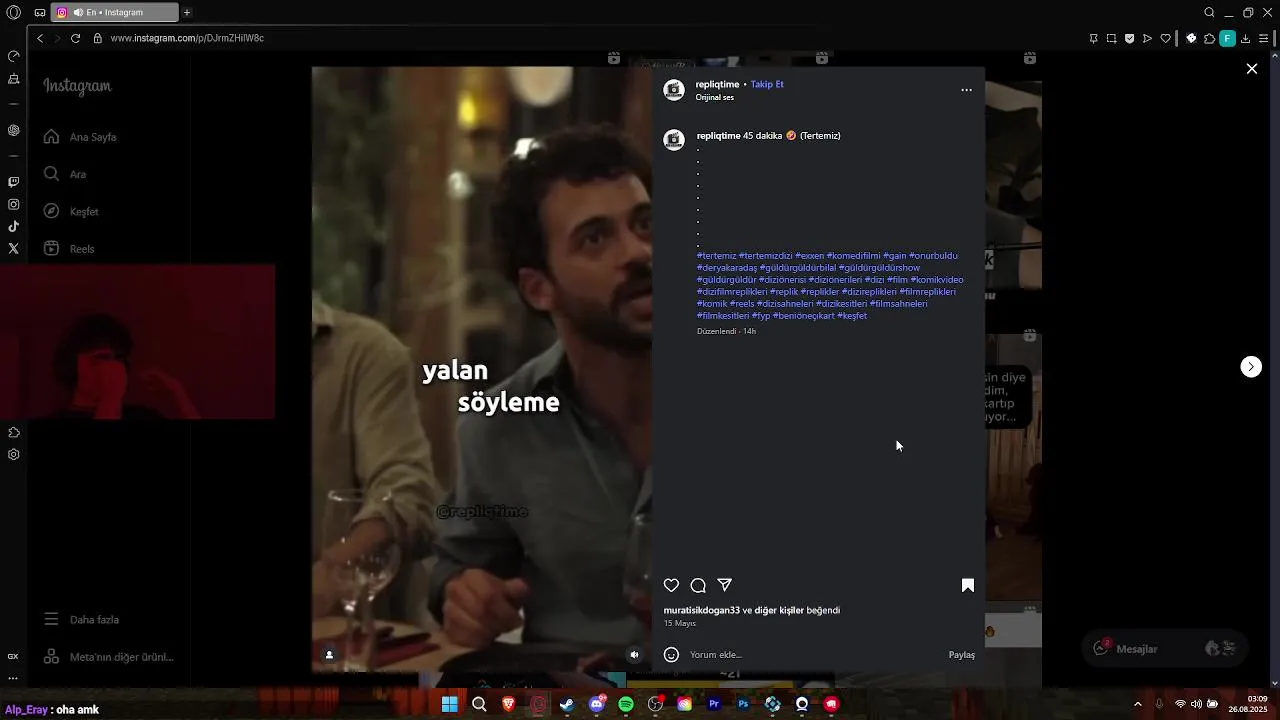Click the Paylaş post button
The image size is (1280, 720).
click(961, 655)
